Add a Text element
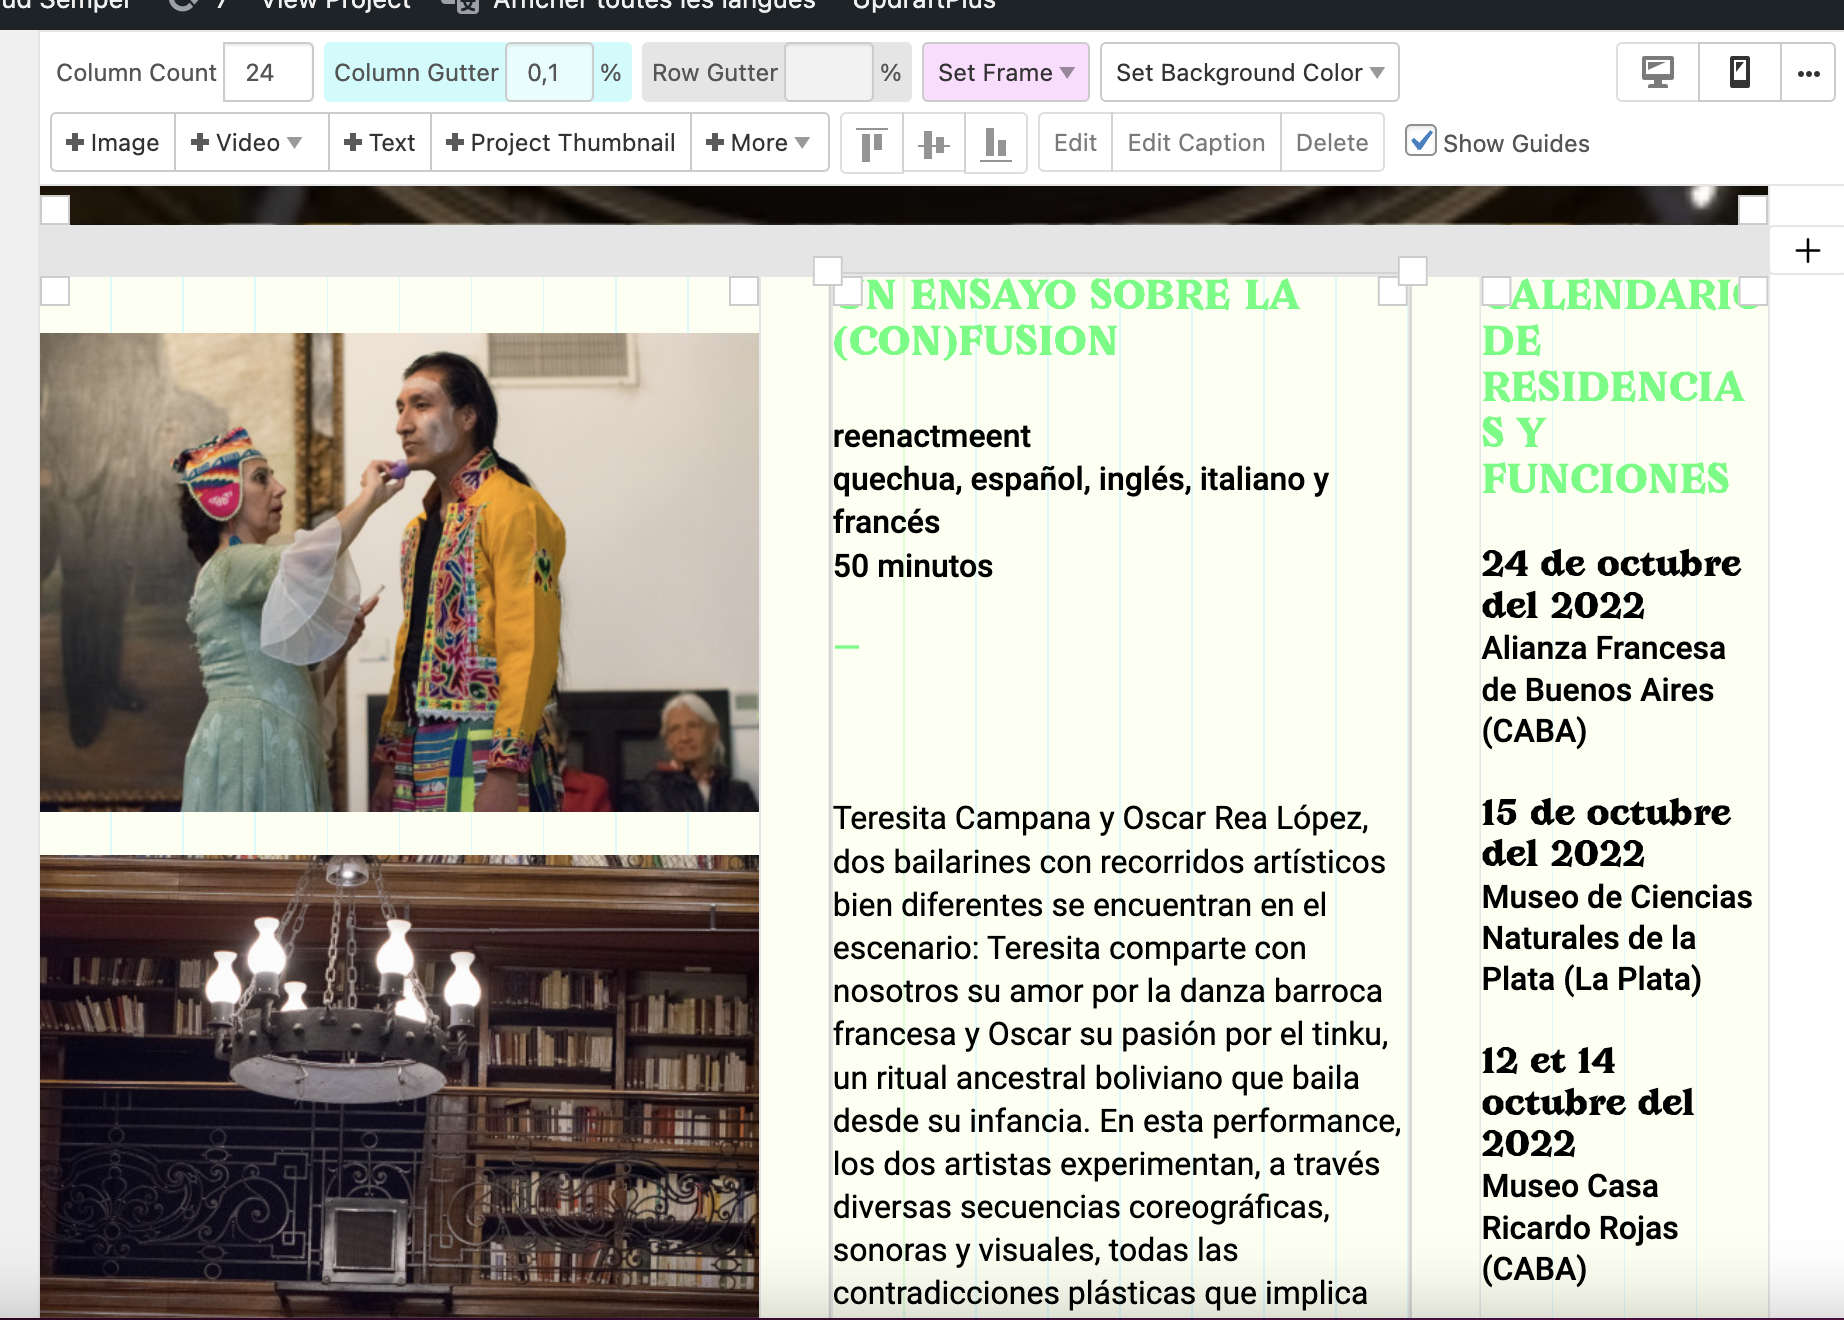This screenshot has width=1844, height=1320. 379,143
